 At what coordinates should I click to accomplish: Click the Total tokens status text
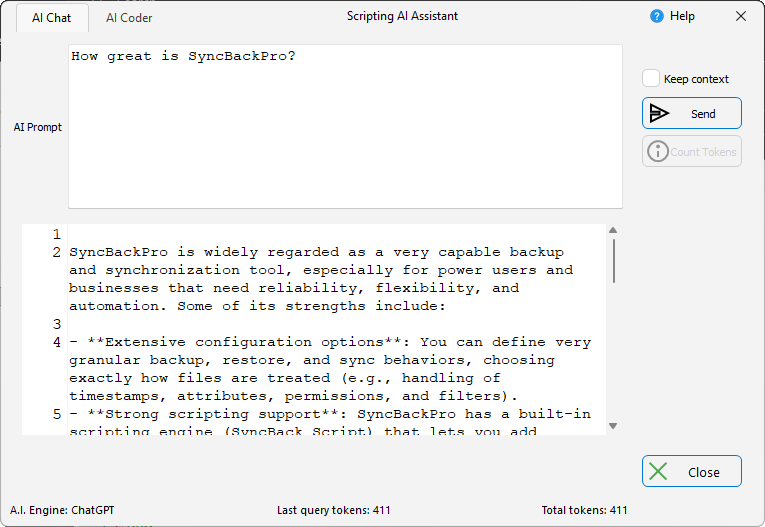pyautogui.click(x=584, y=510)
